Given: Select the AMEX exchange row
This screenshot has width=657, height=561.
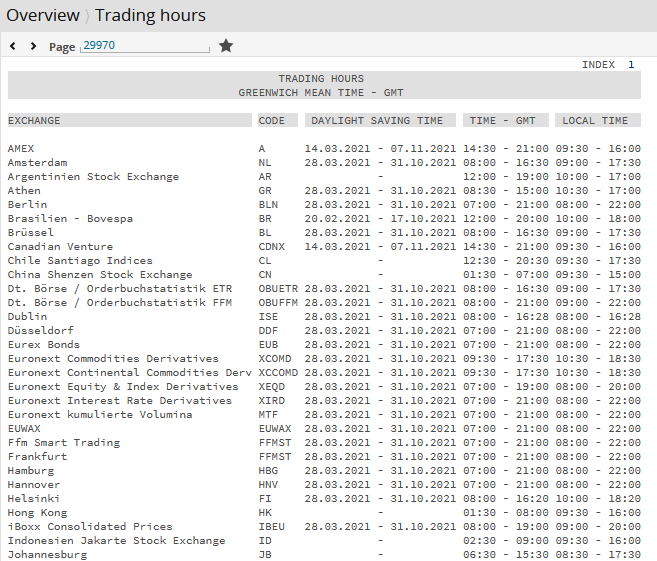Looking at the screenshot, I should coord(21,148).
